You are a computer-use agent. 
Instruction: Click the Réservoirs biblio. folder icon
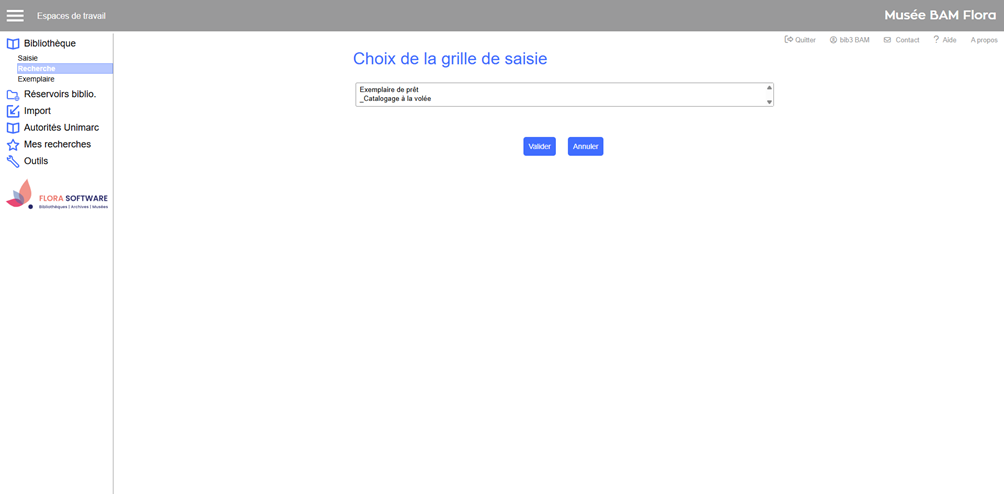click(x=13, y=95)
